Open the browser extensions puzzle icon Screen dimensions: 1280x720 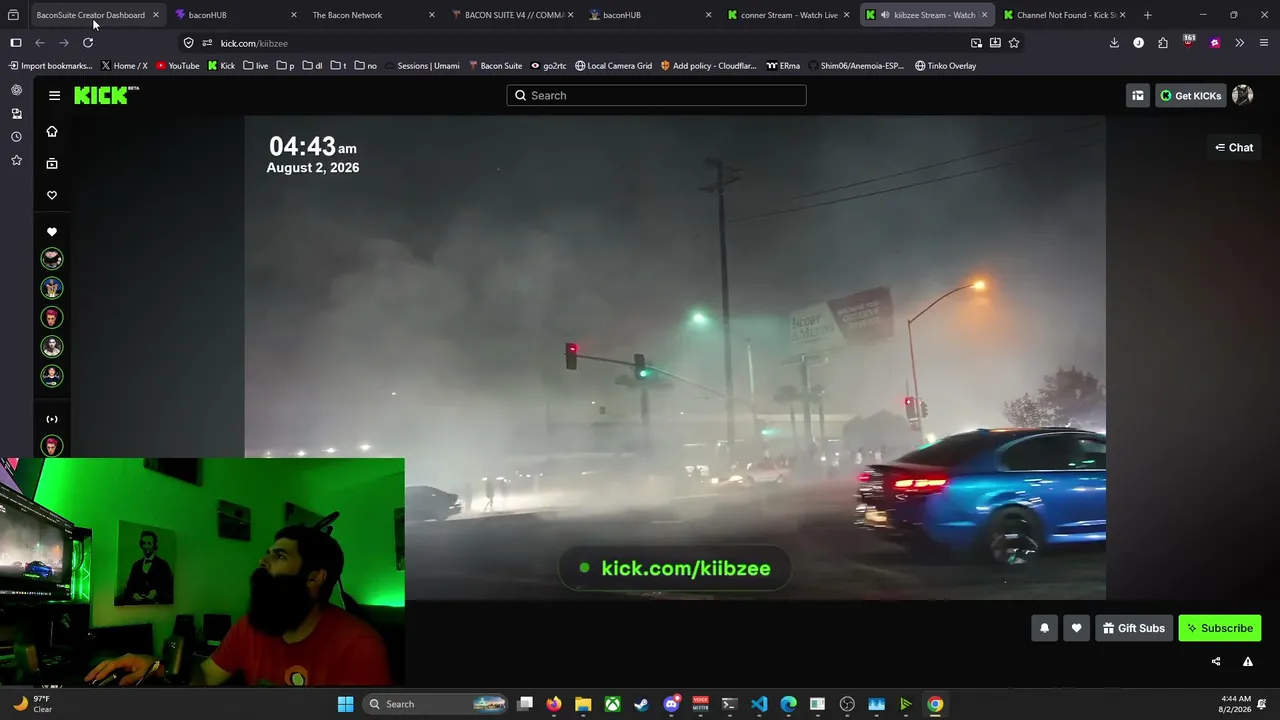point(1163,43)
